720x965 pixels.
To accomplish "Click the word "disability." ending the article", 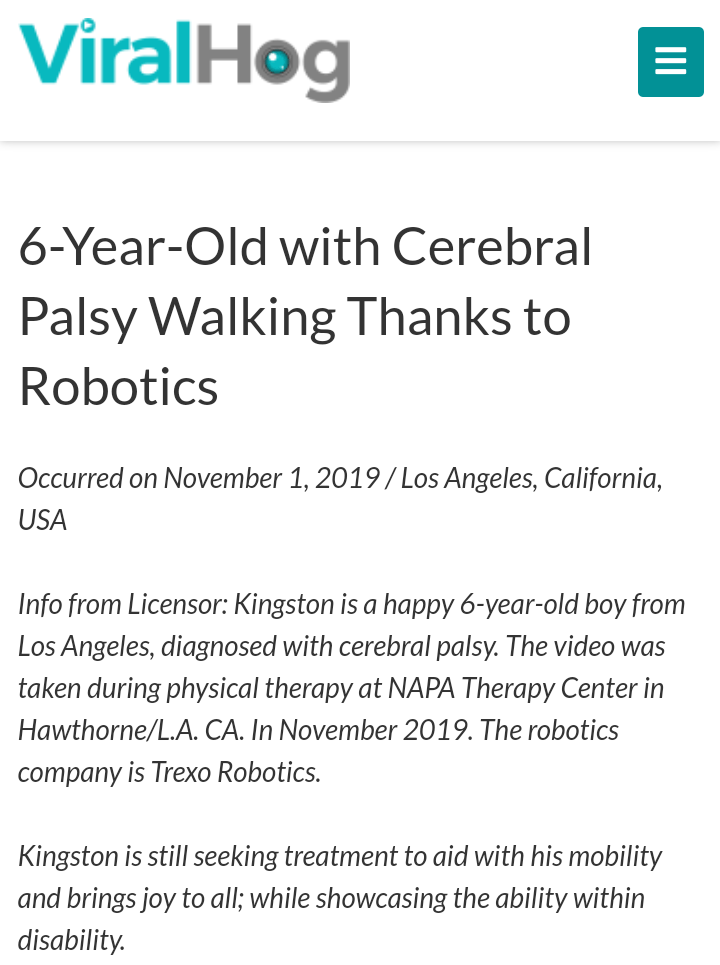I will (72, 940).
